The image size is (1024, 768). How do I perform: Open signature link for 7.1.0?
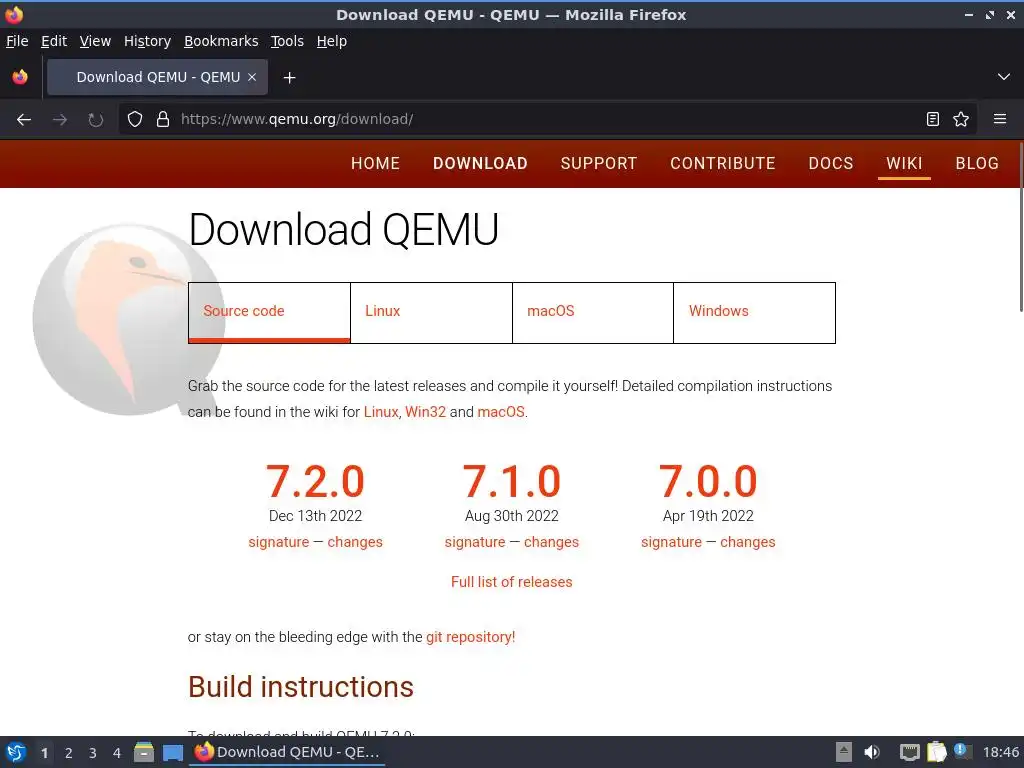[x=475, y=542]
